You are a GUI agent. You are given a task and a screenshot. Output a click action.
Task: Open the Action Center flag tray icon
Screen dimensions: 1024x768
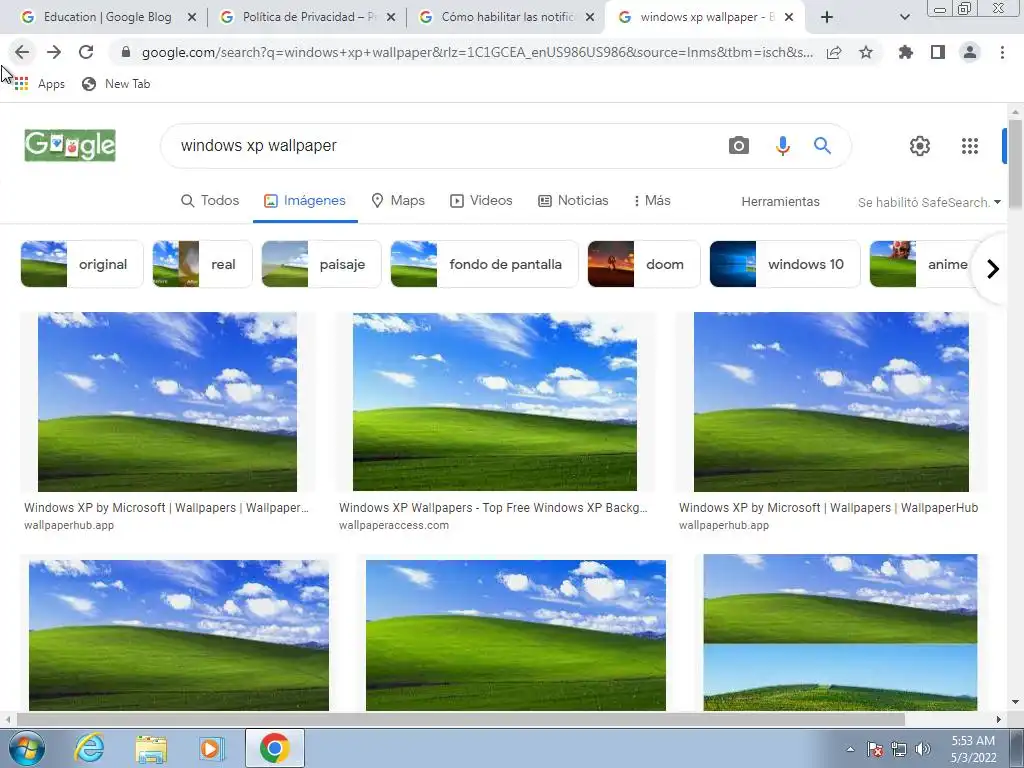(x=875, y=749)
